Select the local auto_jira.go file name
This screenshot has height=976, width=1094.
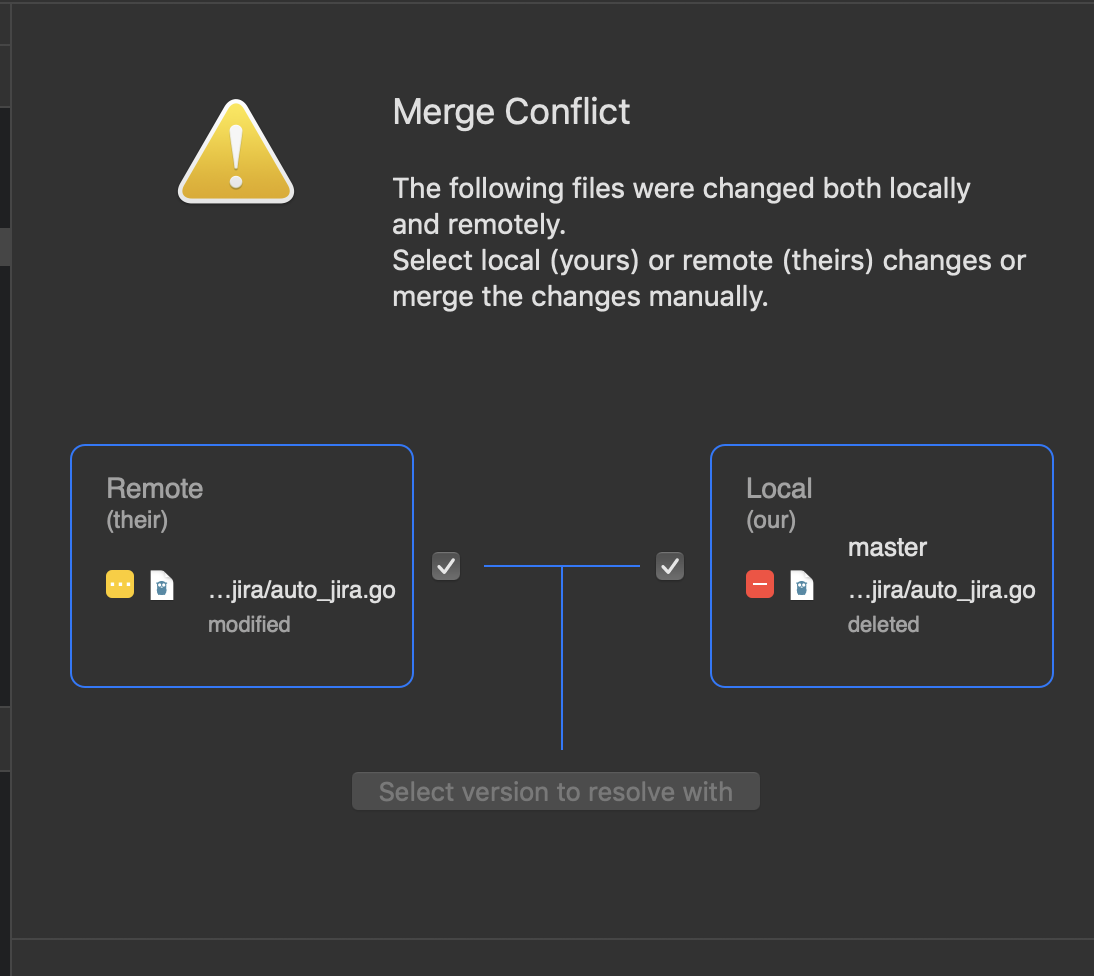pyautogui.click(x=941, y=590)
